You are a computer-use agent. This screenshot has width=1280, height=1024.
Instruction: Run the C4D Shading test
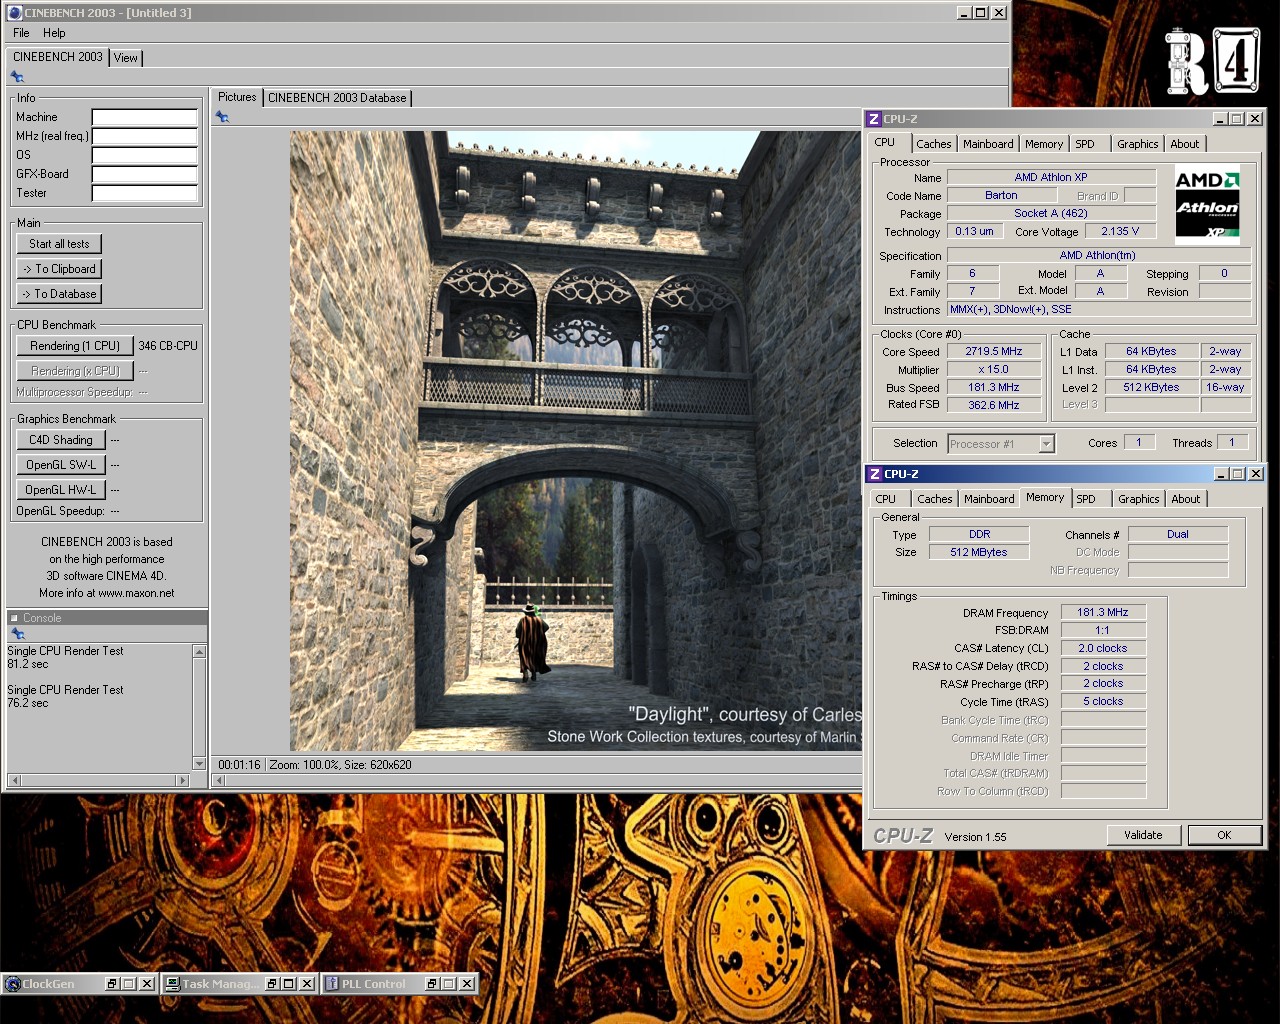[60, 440]
